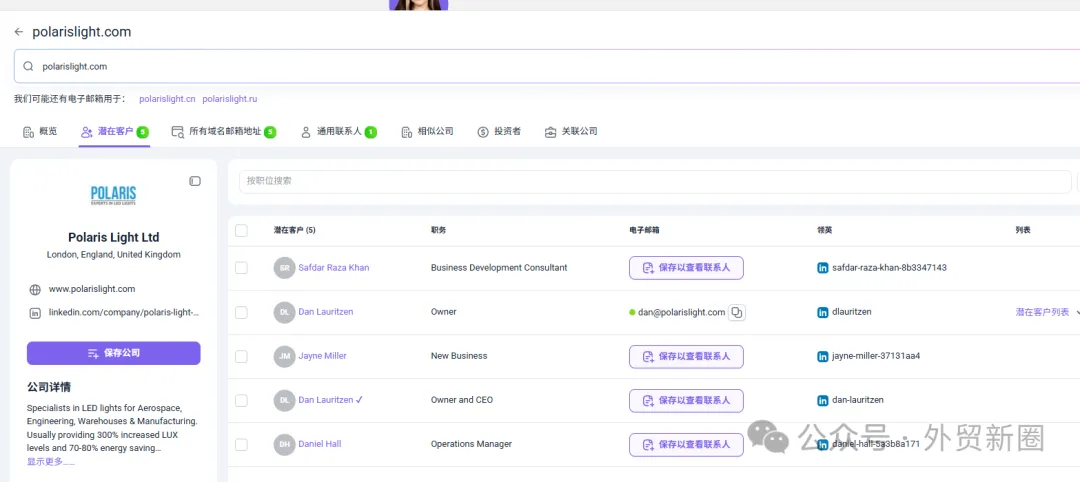Click the 领英 column header
Image resolution: width=1080 pixels, height=482 pixels.
point(824,231)
